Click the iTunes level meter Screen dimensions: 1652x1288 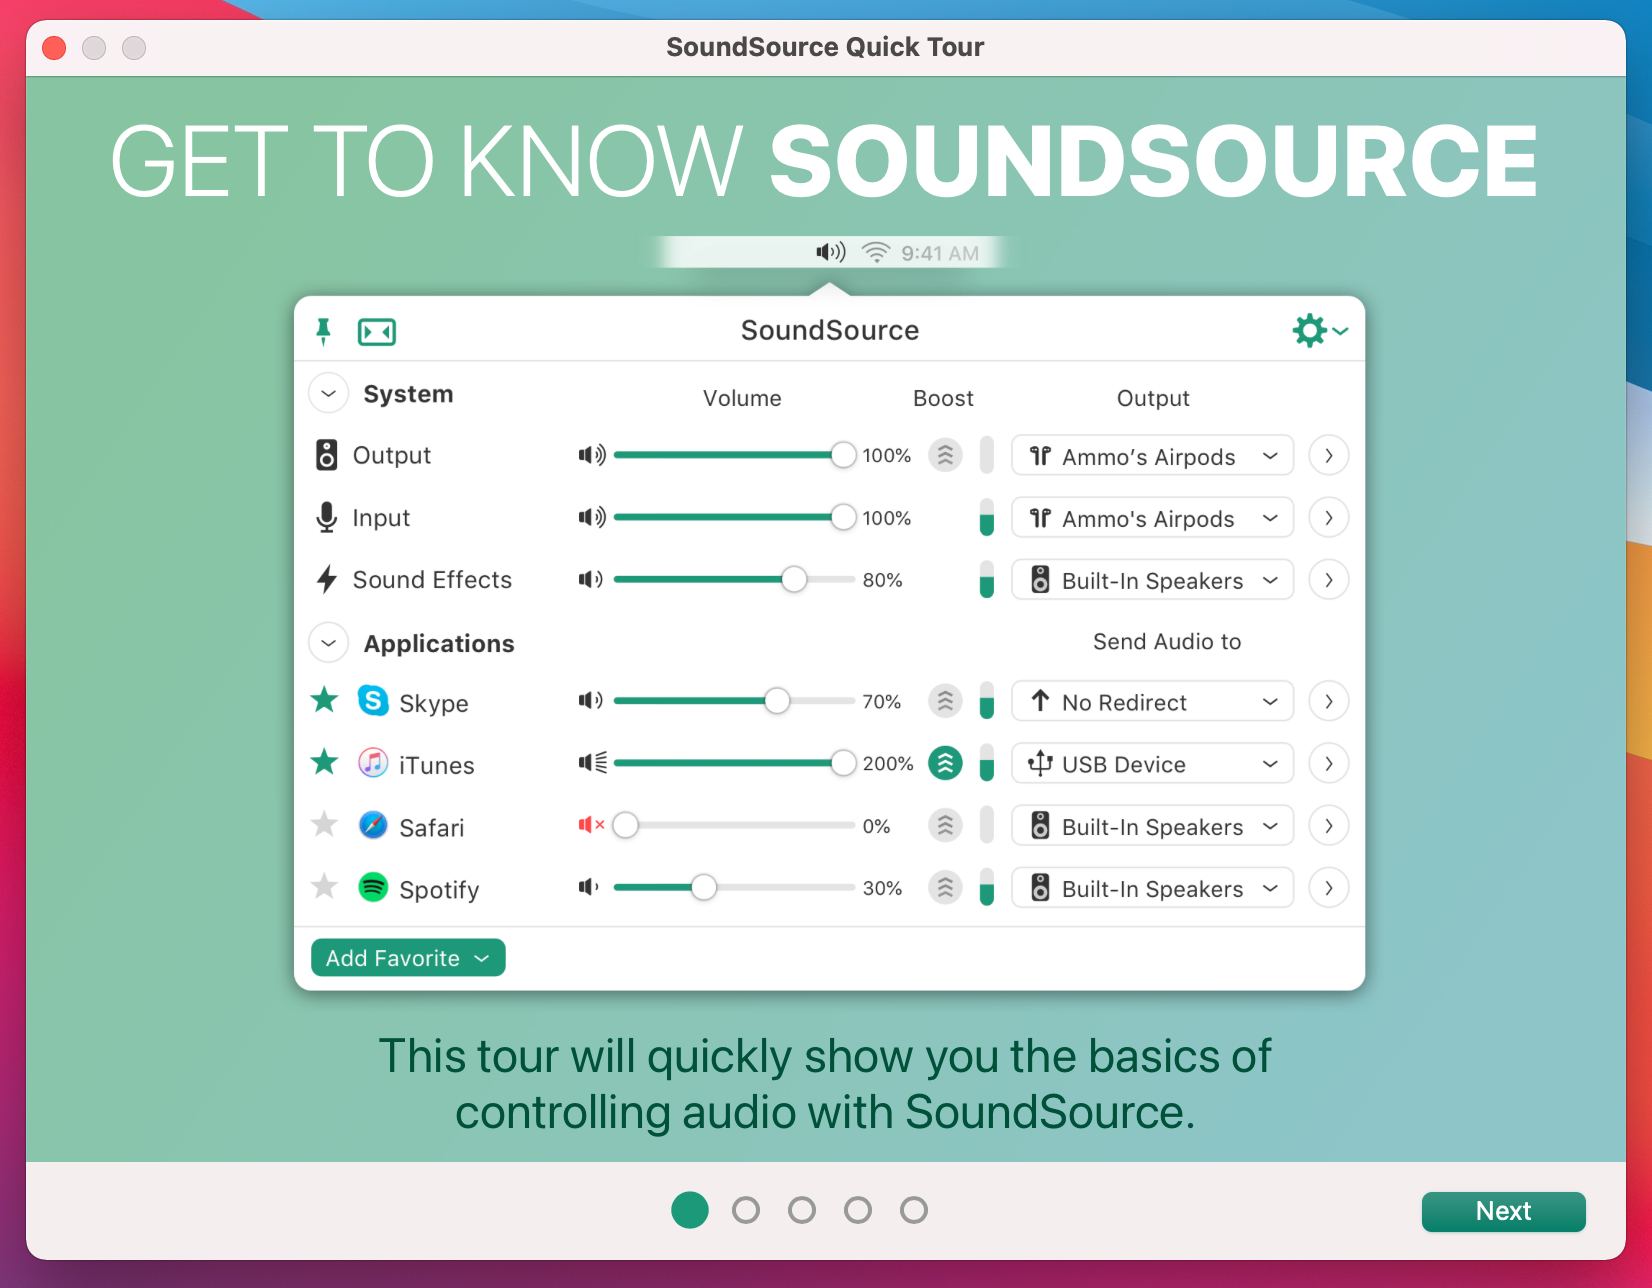tap(987, 763)
